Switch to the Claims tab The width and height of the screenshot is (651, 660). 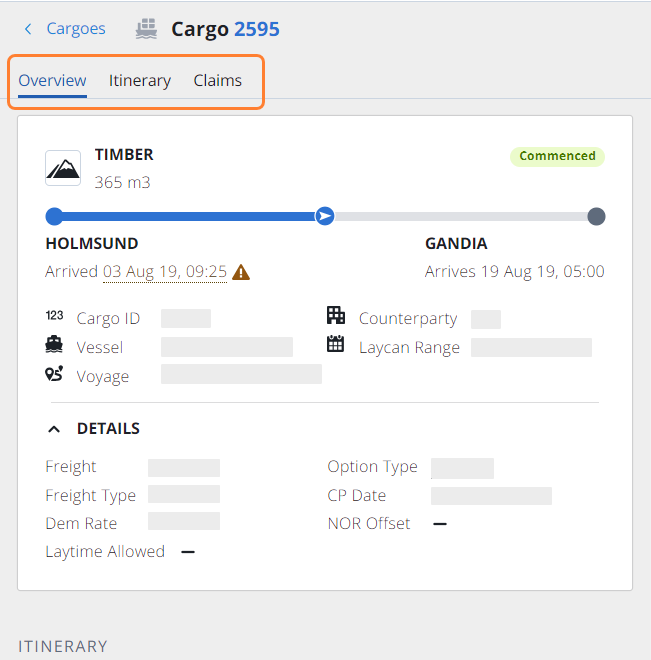(x=218, y=80)
